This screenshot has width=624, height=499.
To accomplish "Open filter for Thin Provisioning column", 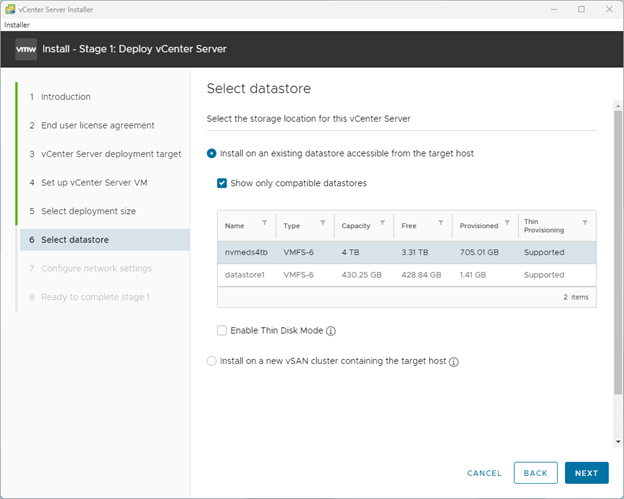I will click(x=585, y=222).
